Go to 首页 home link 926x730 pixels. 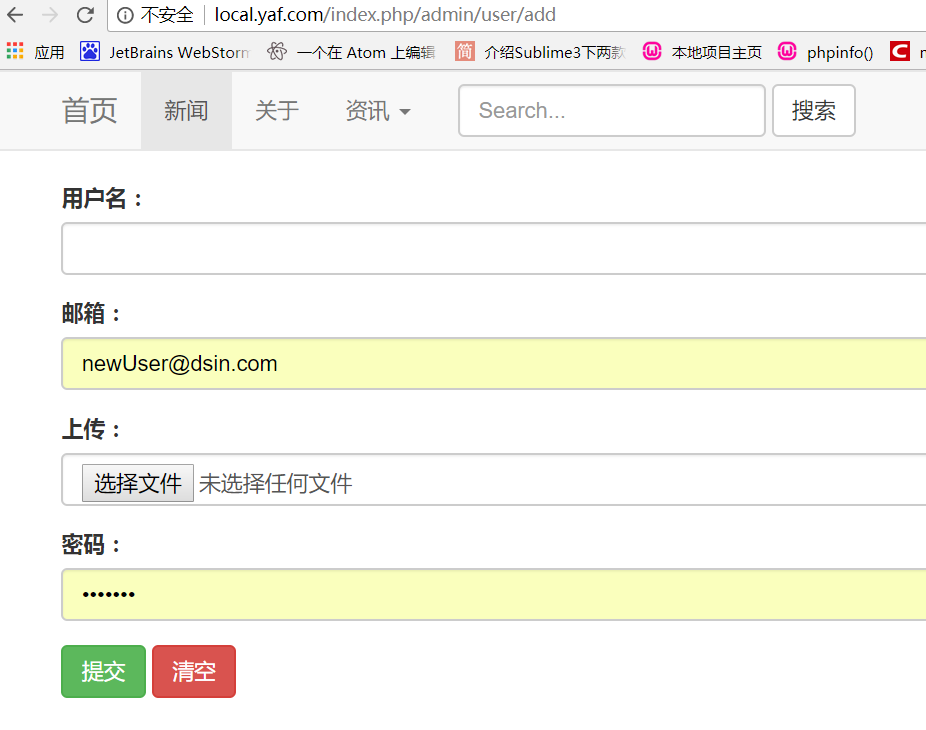pos(90,111)
